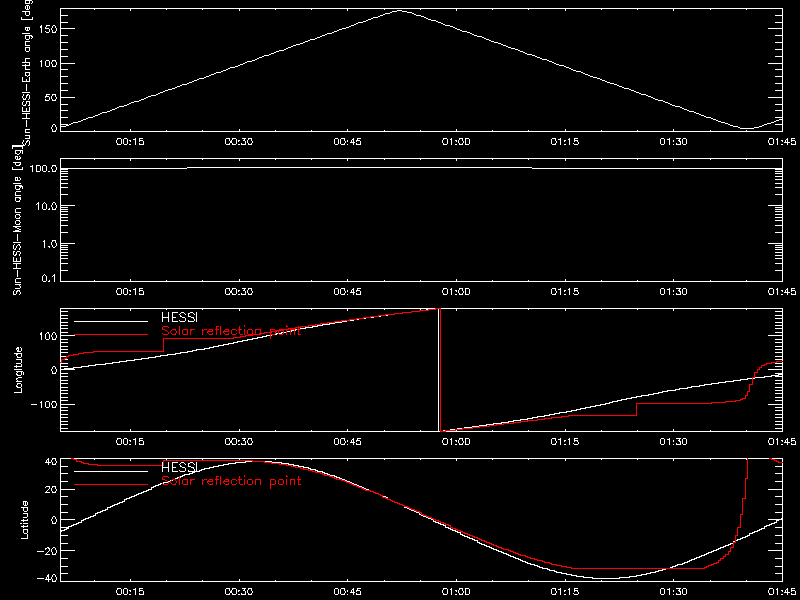Click Solar reflection point legend in Latitude plot
800x600 pixels.
231,481
